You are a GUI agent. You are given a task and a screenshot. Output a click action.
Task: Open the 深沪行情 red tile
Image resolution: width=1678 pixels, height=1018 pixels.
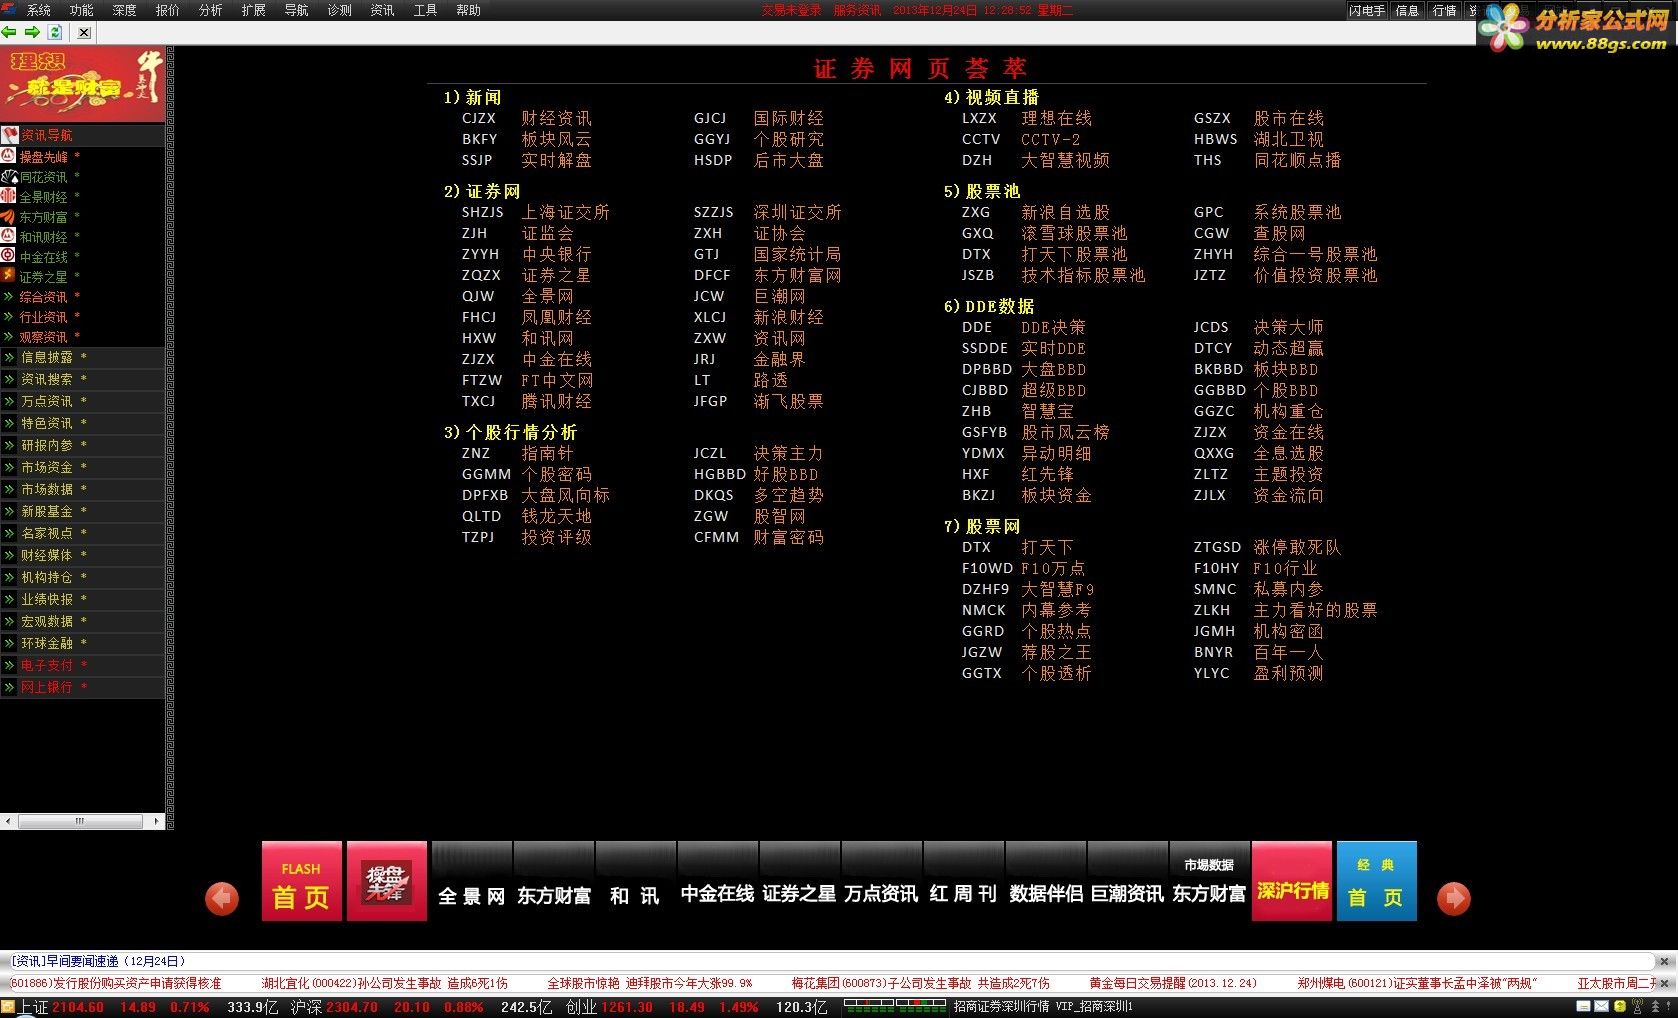1292,881
